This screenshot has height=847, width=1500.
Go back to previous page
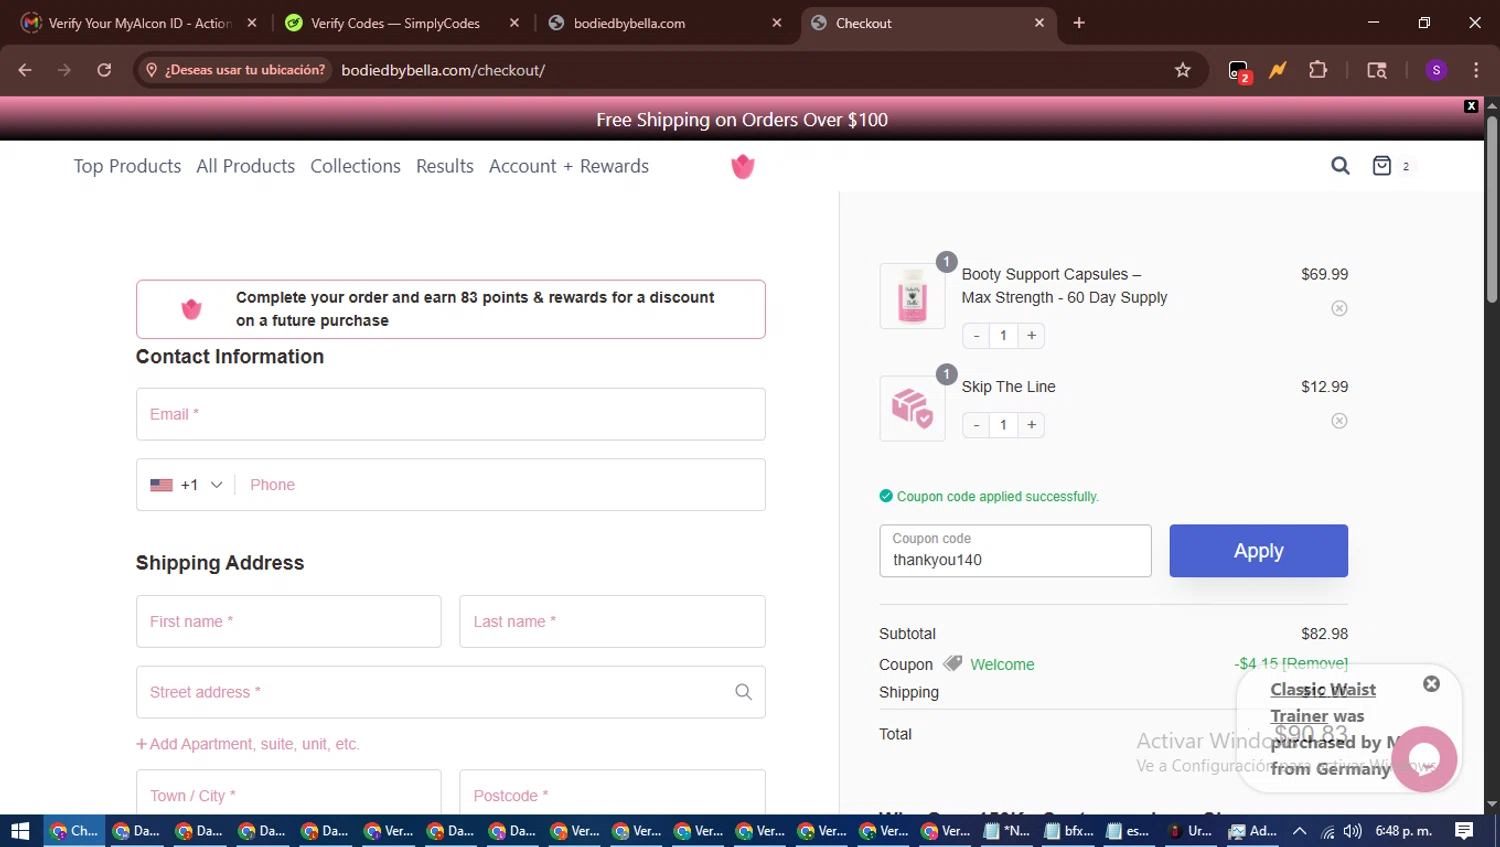tap(25, 70)
